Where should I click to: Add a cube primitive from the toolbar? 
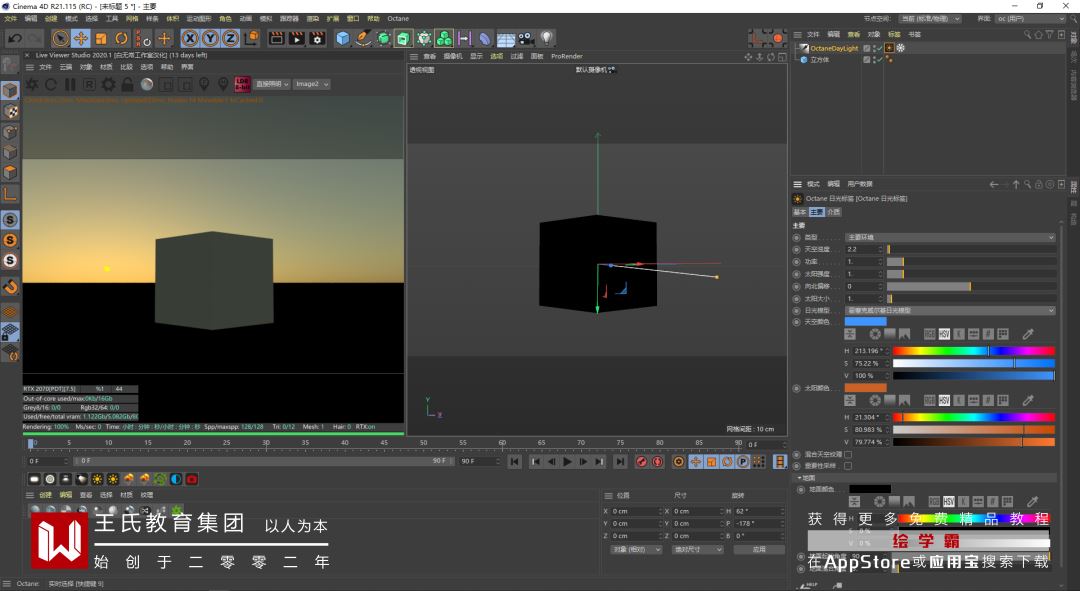click(343, 38)
